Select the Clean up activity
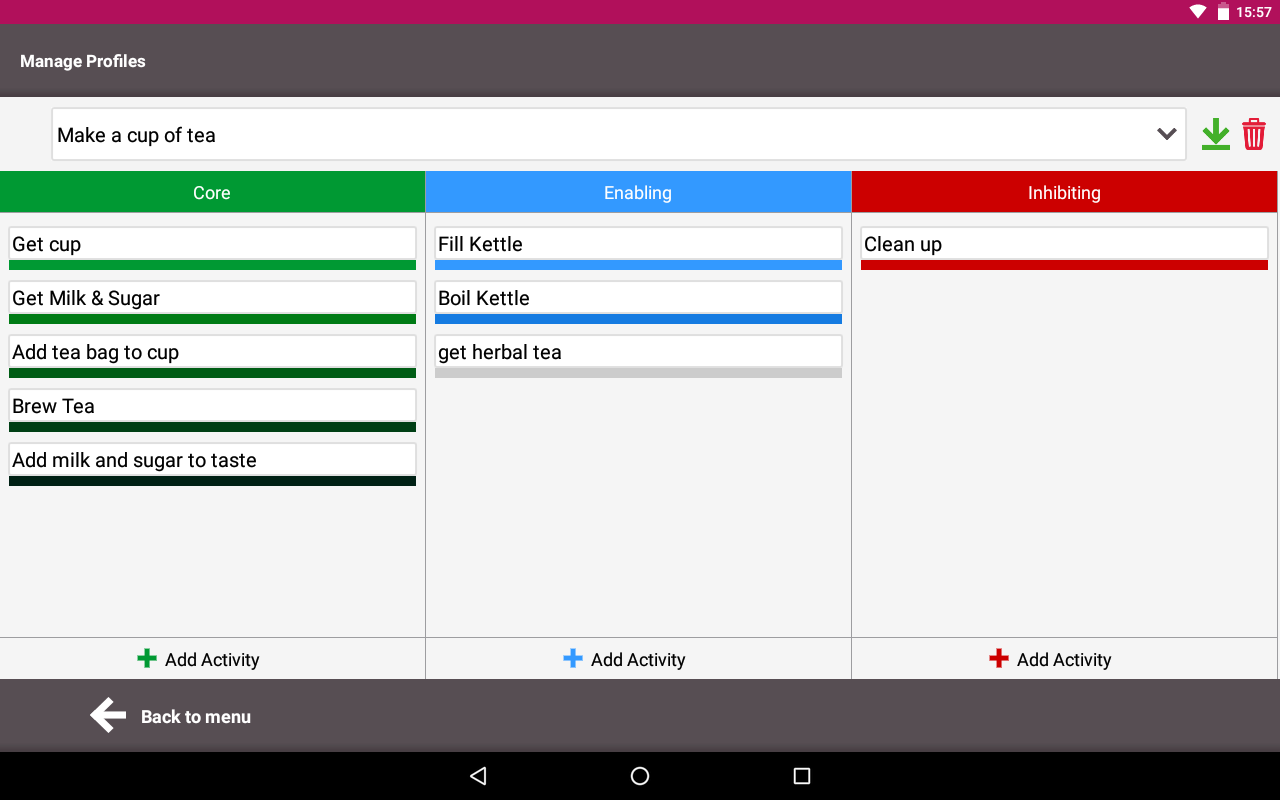The width and height of the screenshot is (1280, 800). coord(1064,248)
